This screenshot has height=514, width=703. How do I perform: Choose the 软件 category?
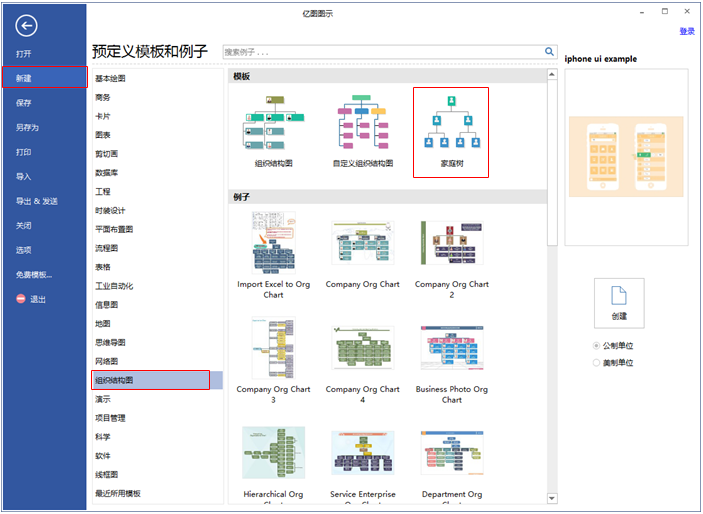(103, 455)
